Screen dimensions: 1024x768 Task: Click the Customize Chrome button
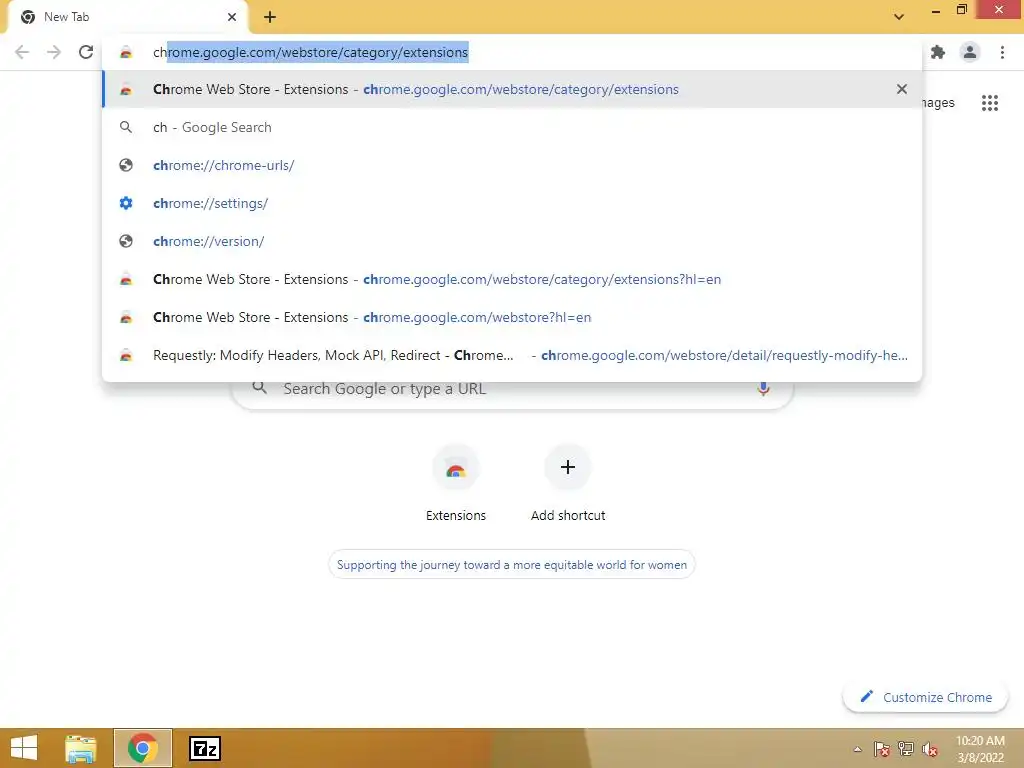pos(925,697)
